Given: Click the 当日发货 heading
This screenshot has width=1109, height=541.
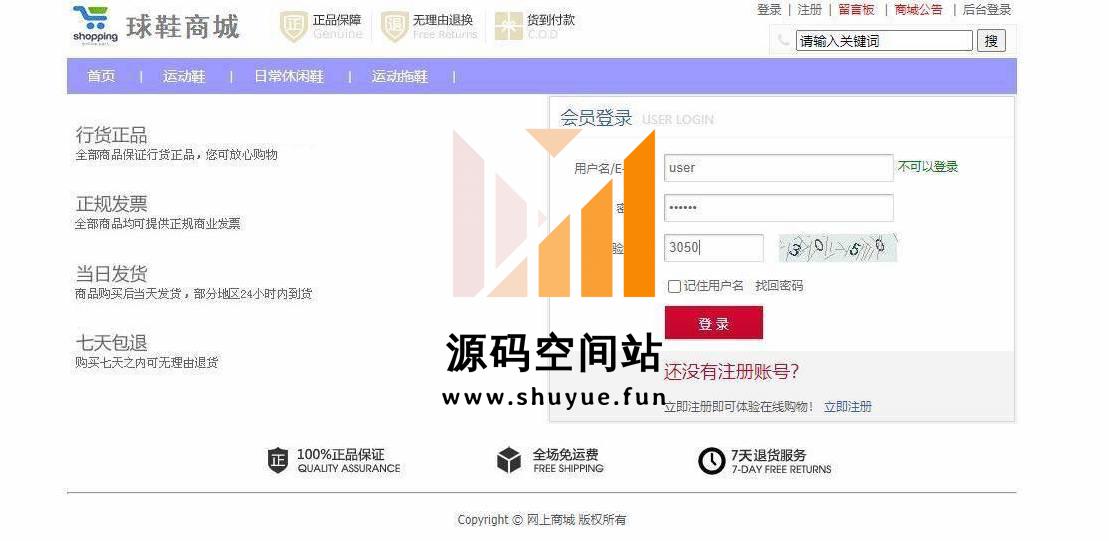Looking at the screenshot, I should tap(111, 273).
